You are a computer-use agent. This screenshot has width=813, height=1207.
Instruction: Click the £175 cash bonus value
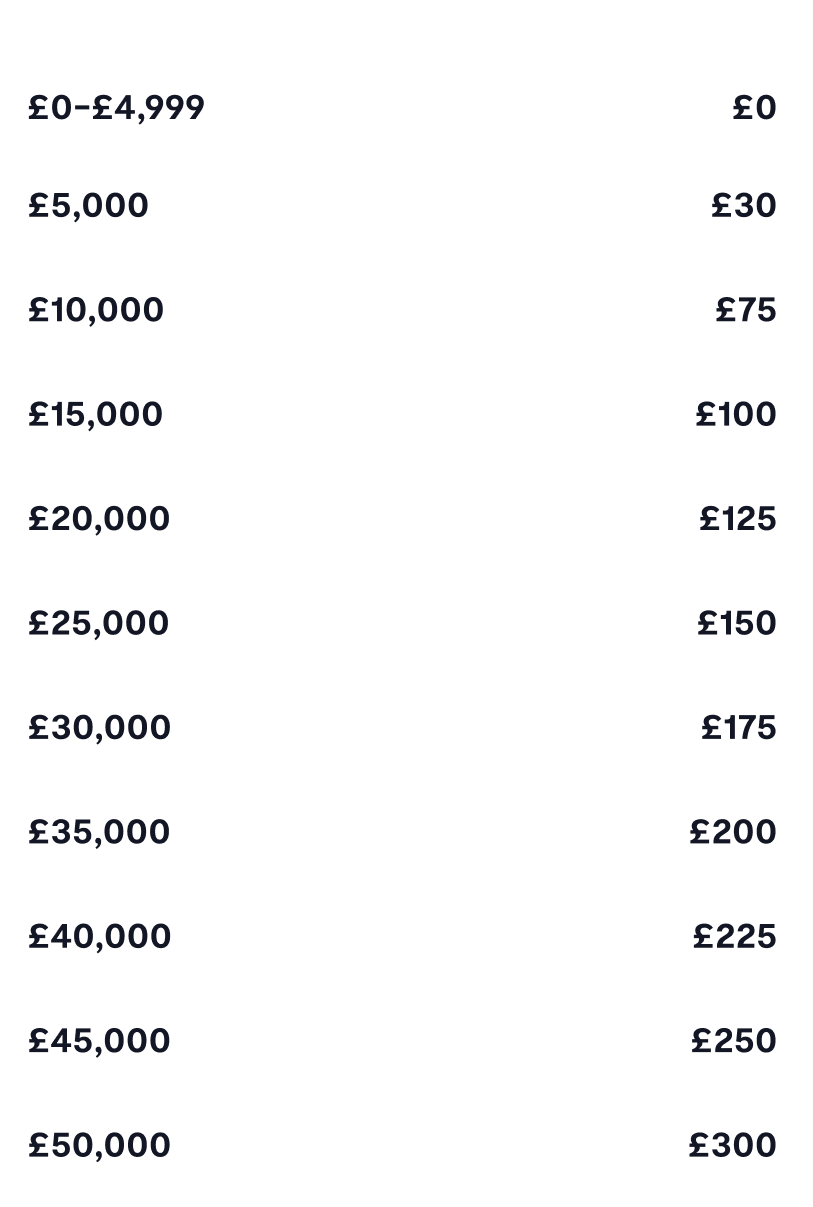pos(739,728)
